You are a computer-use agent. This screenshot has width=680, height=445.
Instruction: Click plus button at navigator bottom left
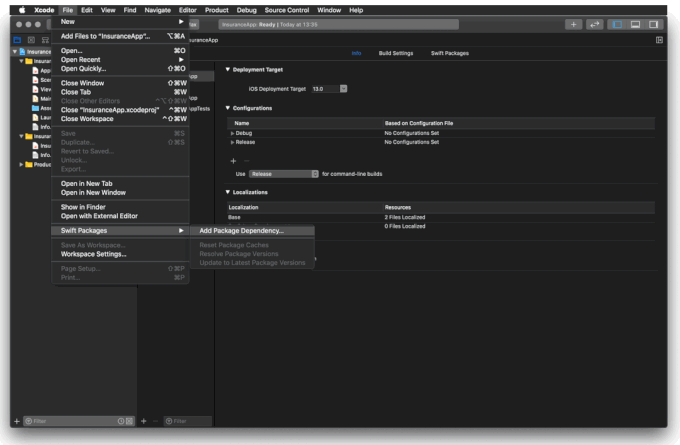[x=15, y=421]
